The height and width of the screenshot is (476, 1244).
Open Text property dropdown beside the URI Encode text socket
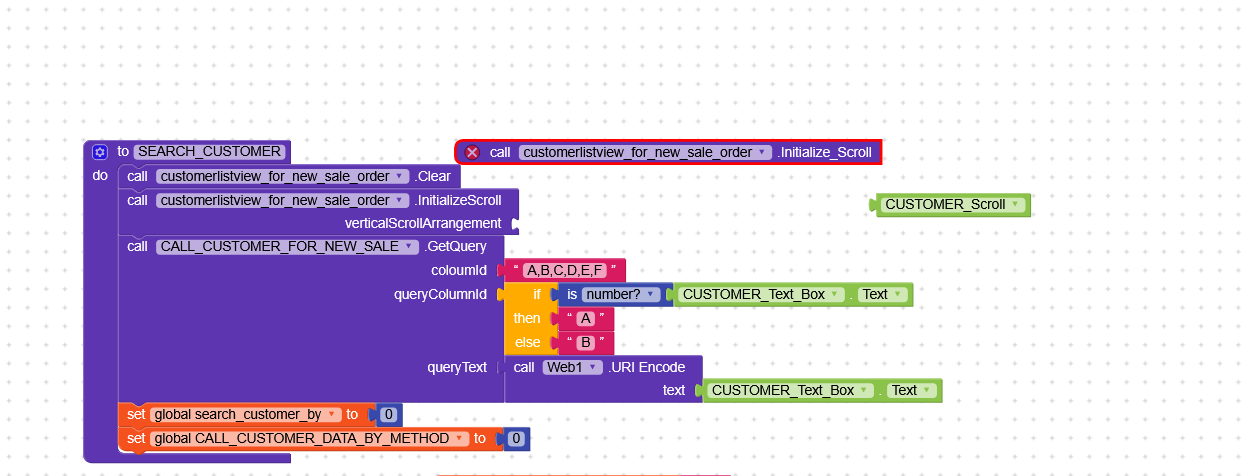[912, 390]
